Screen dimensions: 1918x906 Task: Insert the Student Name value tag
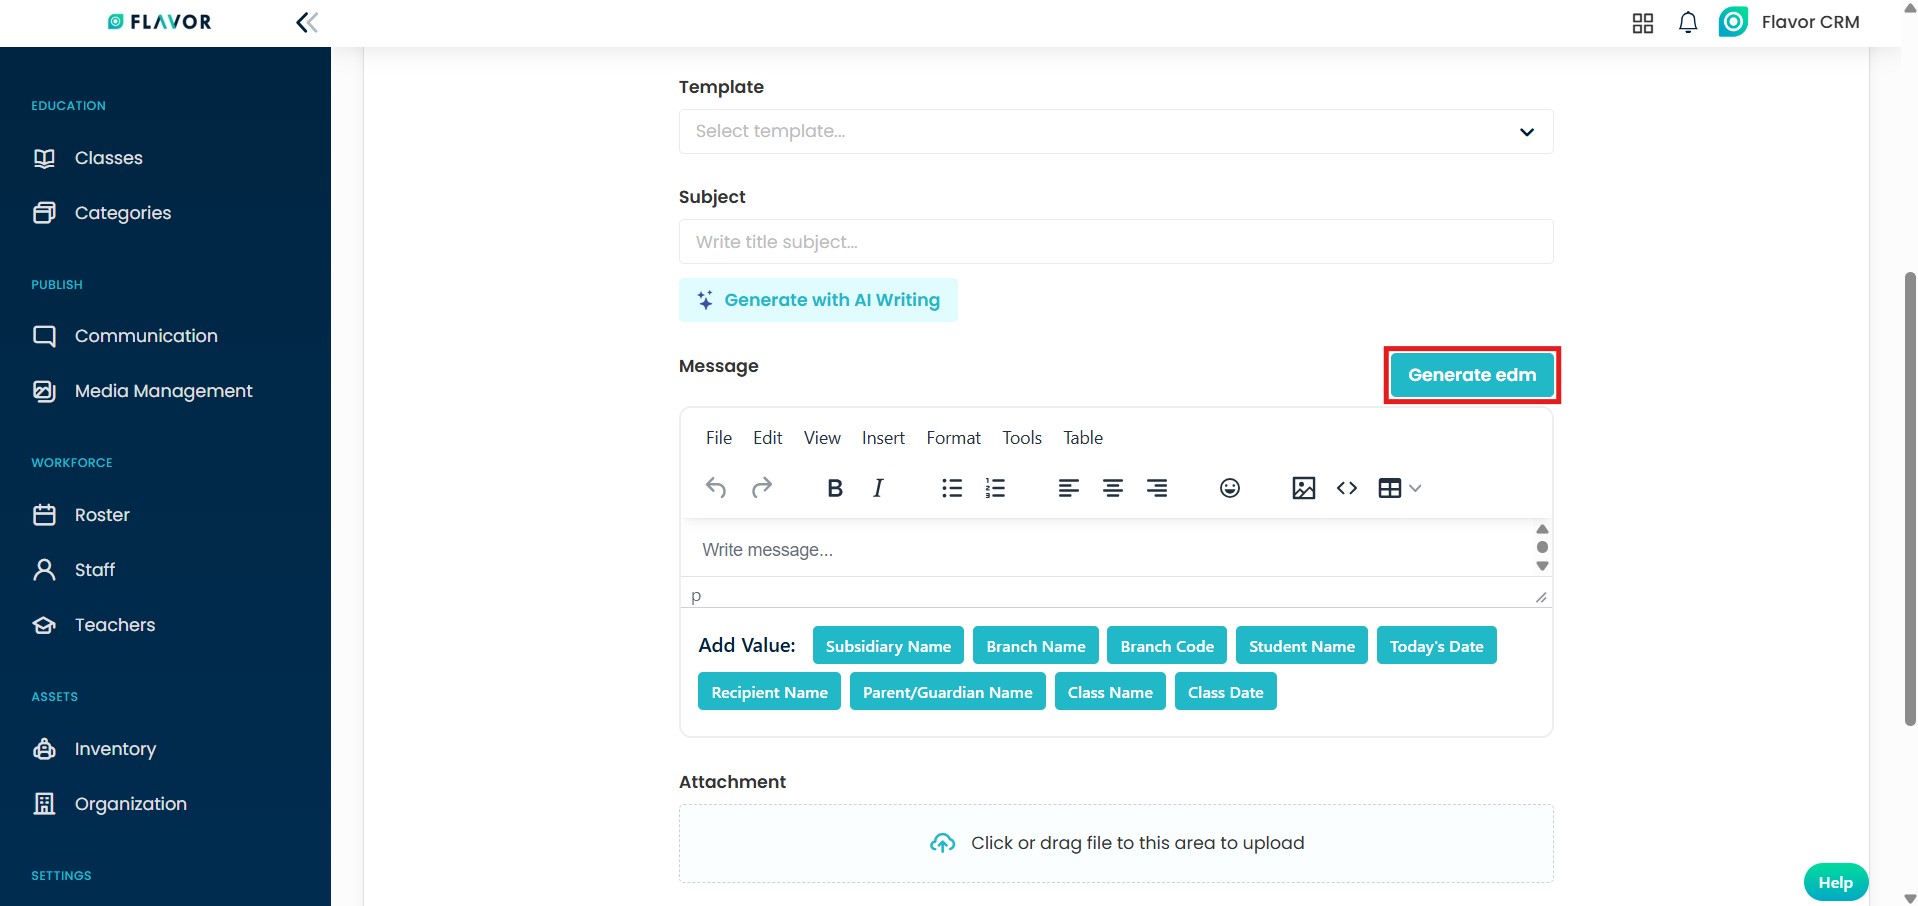pyautogui.click(x=1301, y=646)
